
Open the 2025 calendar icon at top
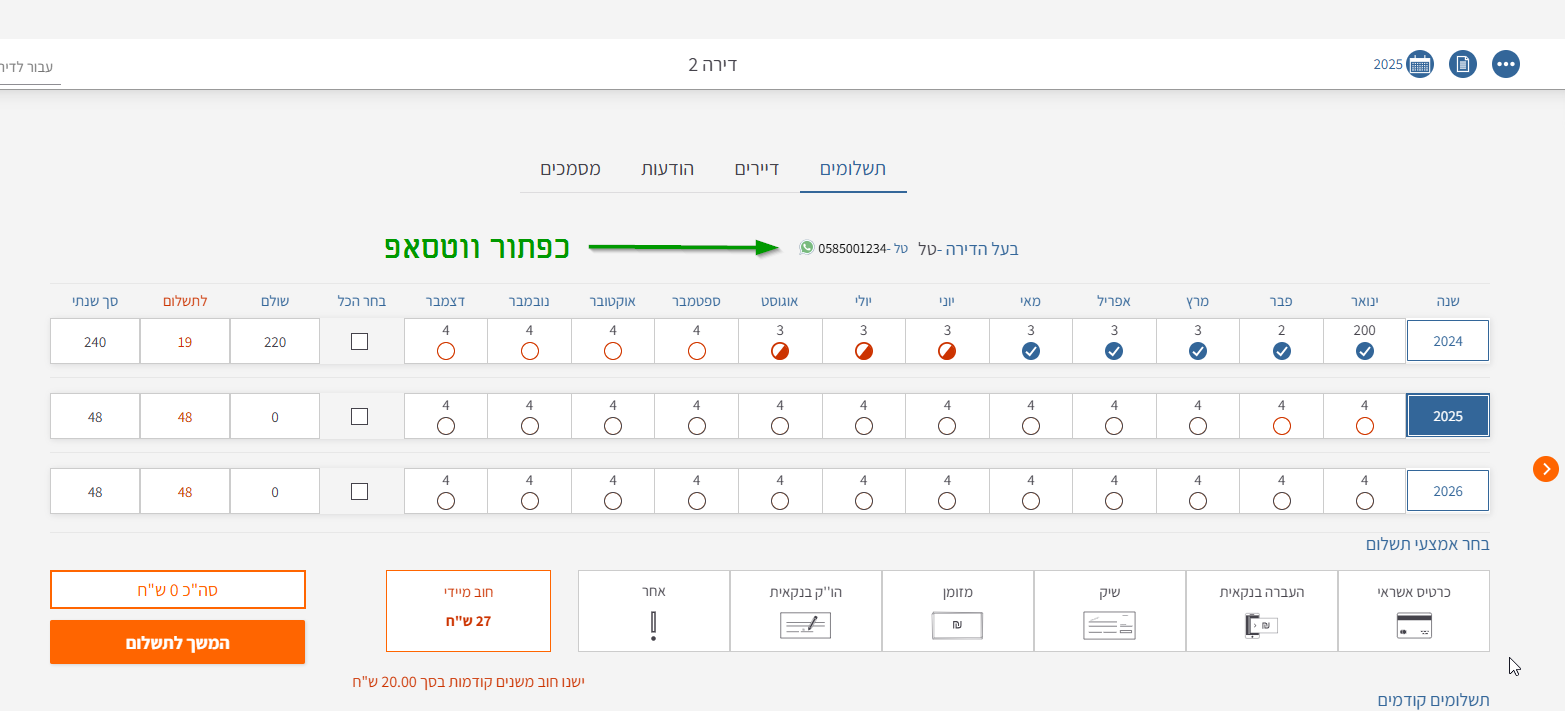[x=1421, y=63]
